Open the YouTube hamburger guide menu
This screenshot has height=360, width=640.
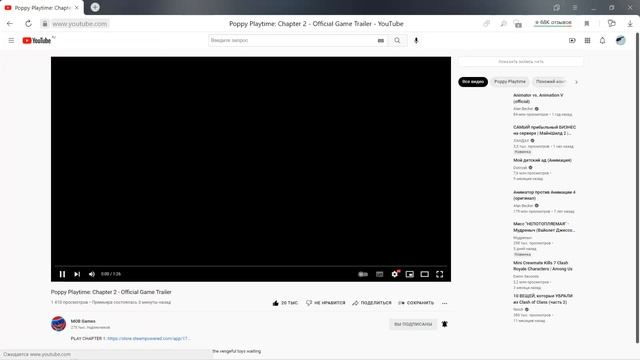pyautogui.click(x=11, y=40)
